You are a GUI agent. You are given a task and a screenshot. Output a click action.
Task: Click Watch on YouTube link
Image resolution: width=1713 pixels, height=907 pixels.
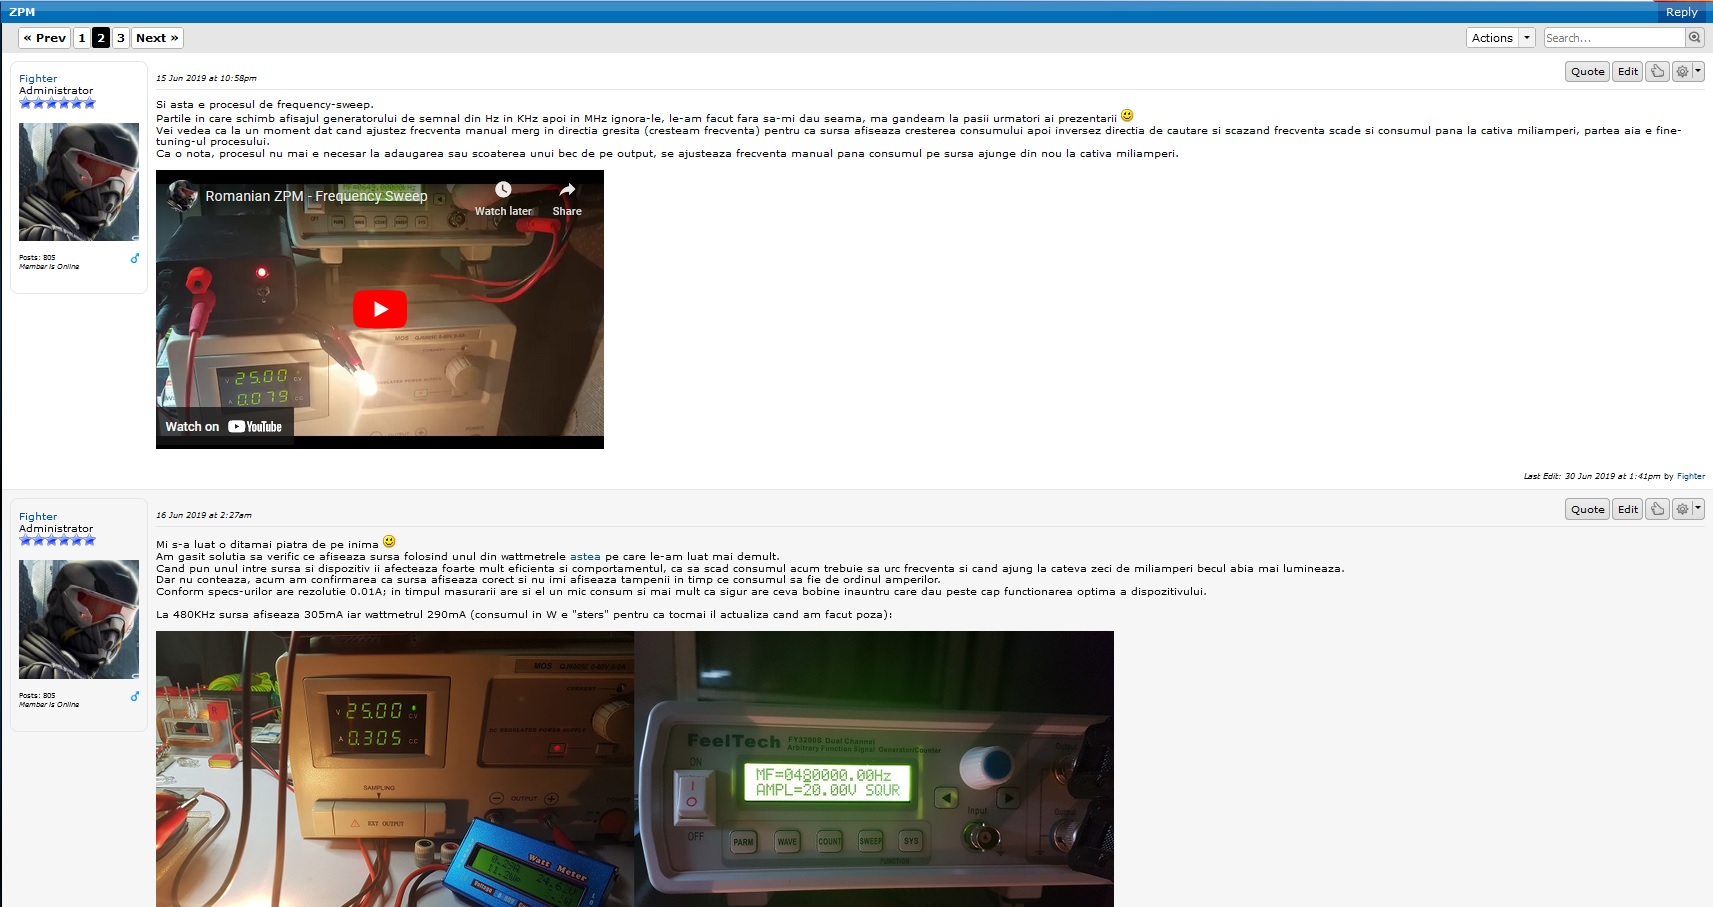point(224,426)
